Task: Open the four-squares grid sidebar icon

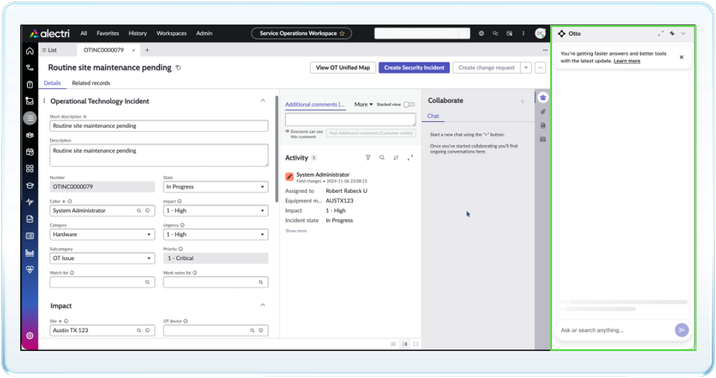Action: [30, 168]
